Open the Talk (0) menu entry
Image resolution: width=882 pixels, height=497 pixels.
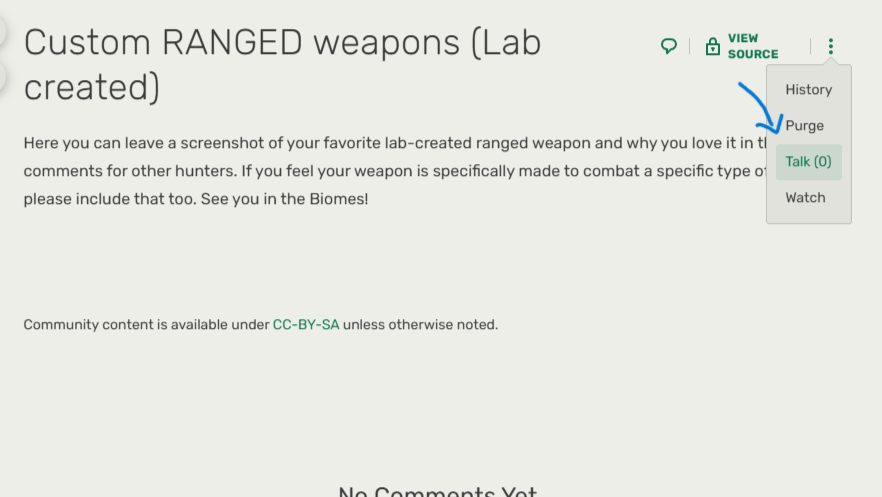click(x=808, y=162)
